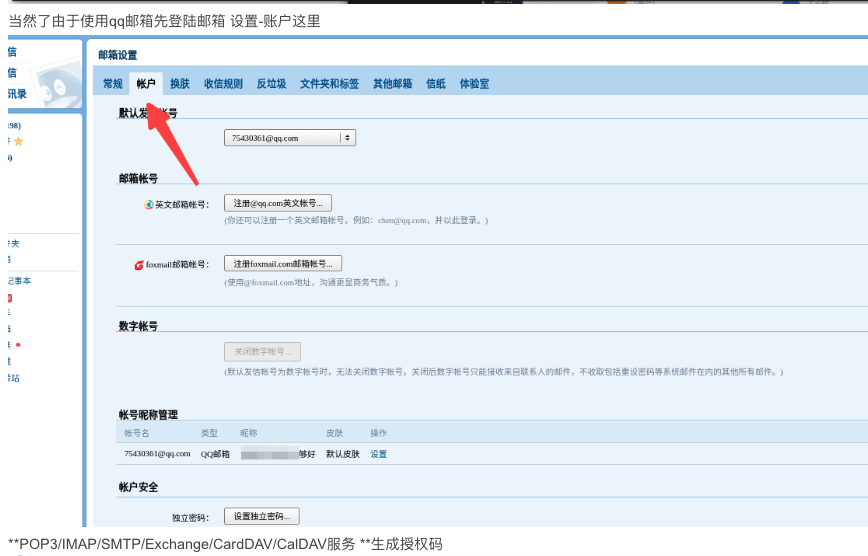Viewport: 868px width, 556px height.
Task: Open the 收信规则 tab
Action: pyautogui.click(x=223, y=84)
